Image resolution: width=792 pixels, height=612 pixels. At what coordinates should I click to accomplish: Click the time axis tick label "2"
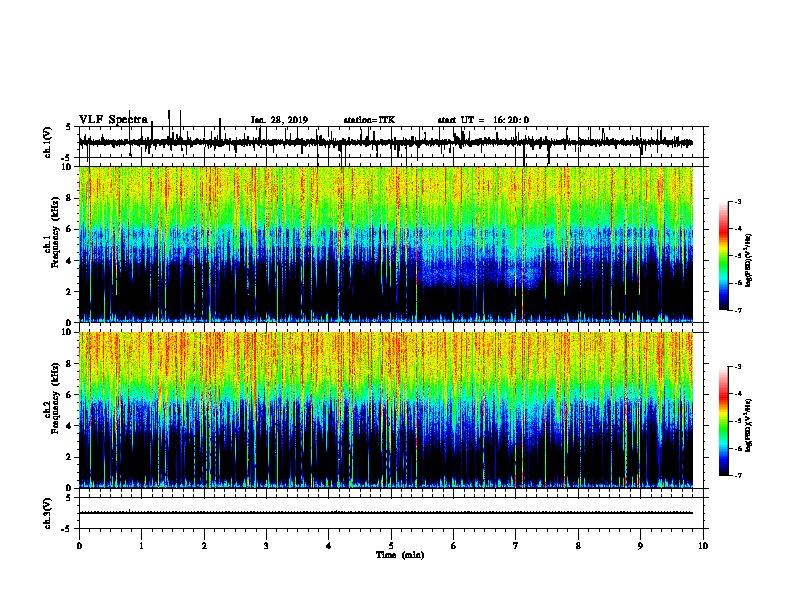tap(204, 546)
